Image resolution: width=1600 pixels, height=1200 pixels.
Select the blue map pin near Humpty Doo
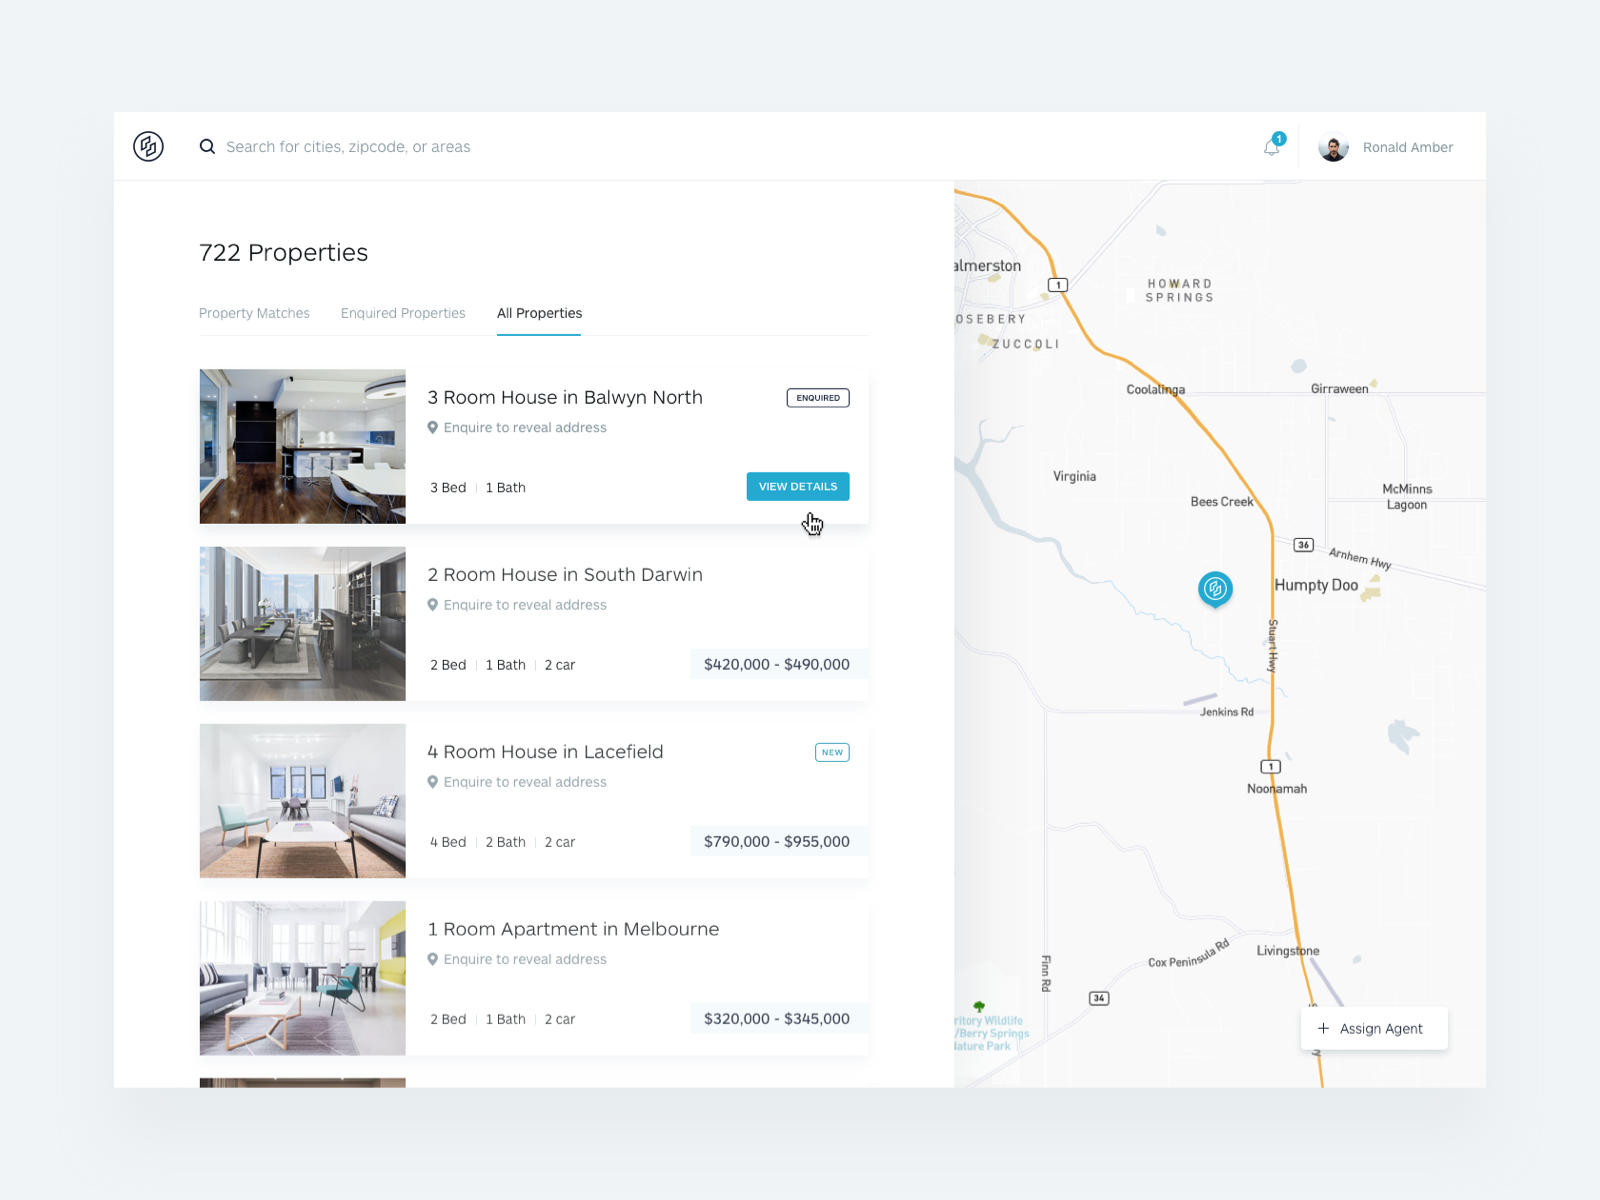pyautogui.click(x=1214, y=589)
